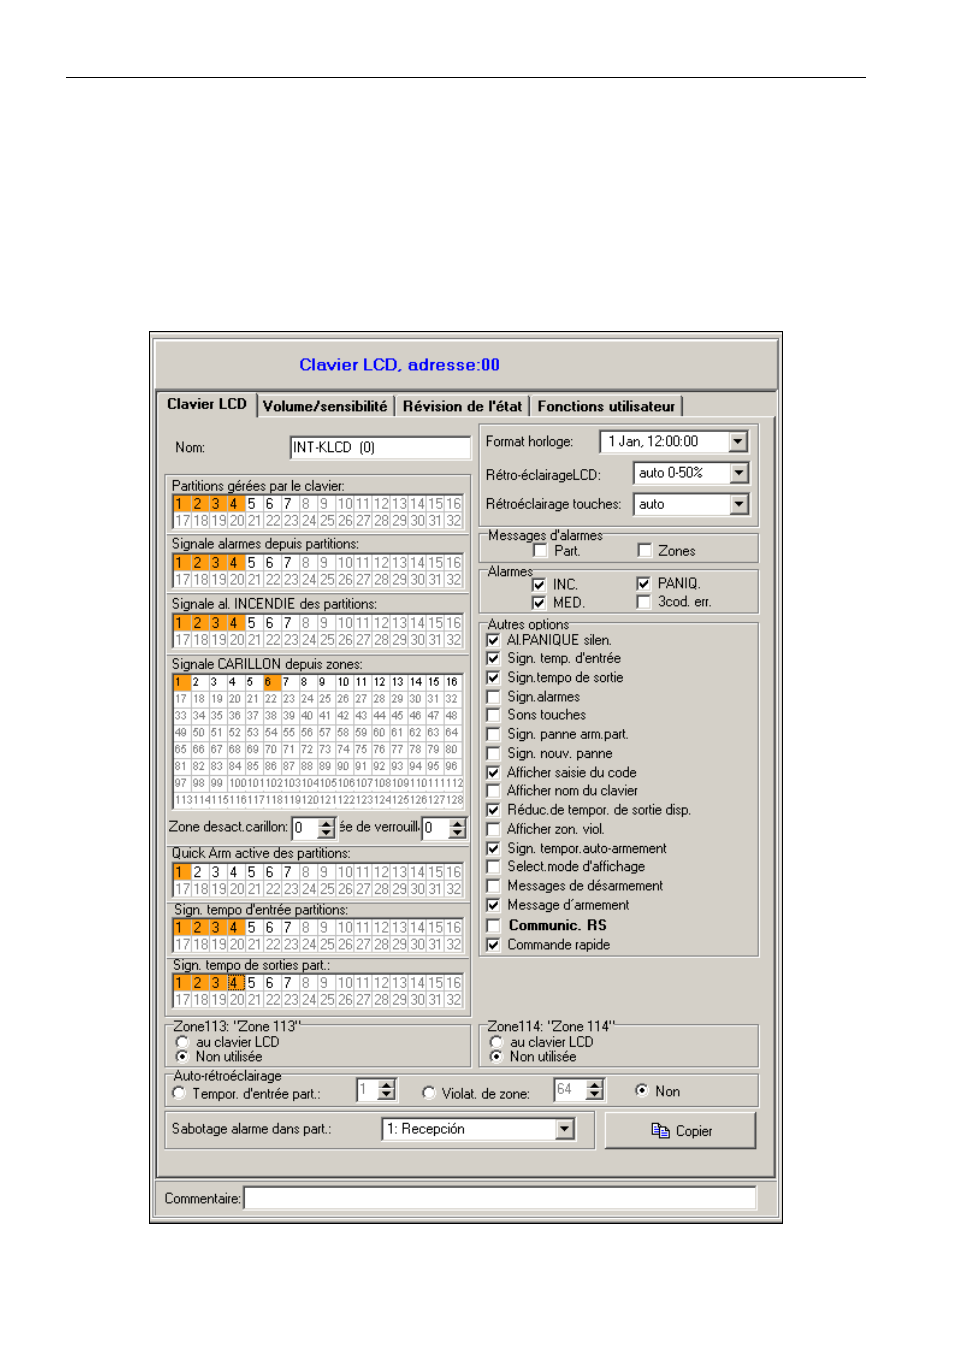Select Zone113 Non utilisée radio

click(182, 1056)
